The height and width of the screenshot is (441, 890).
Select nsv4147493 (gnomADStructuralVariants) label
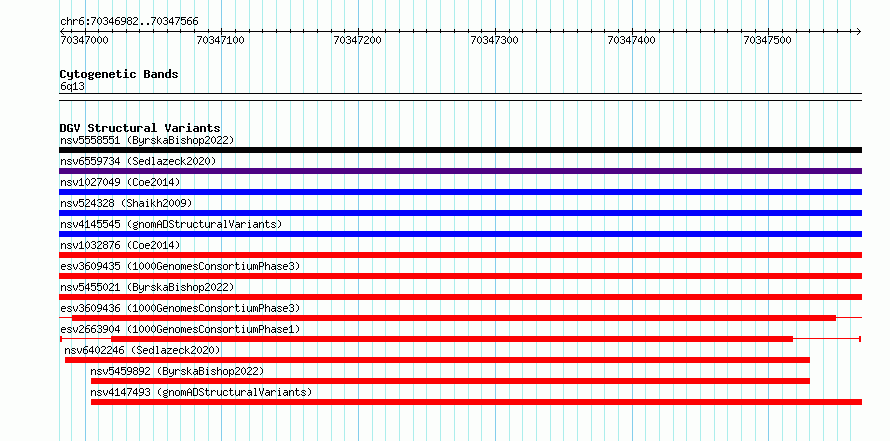coord(201,392)
